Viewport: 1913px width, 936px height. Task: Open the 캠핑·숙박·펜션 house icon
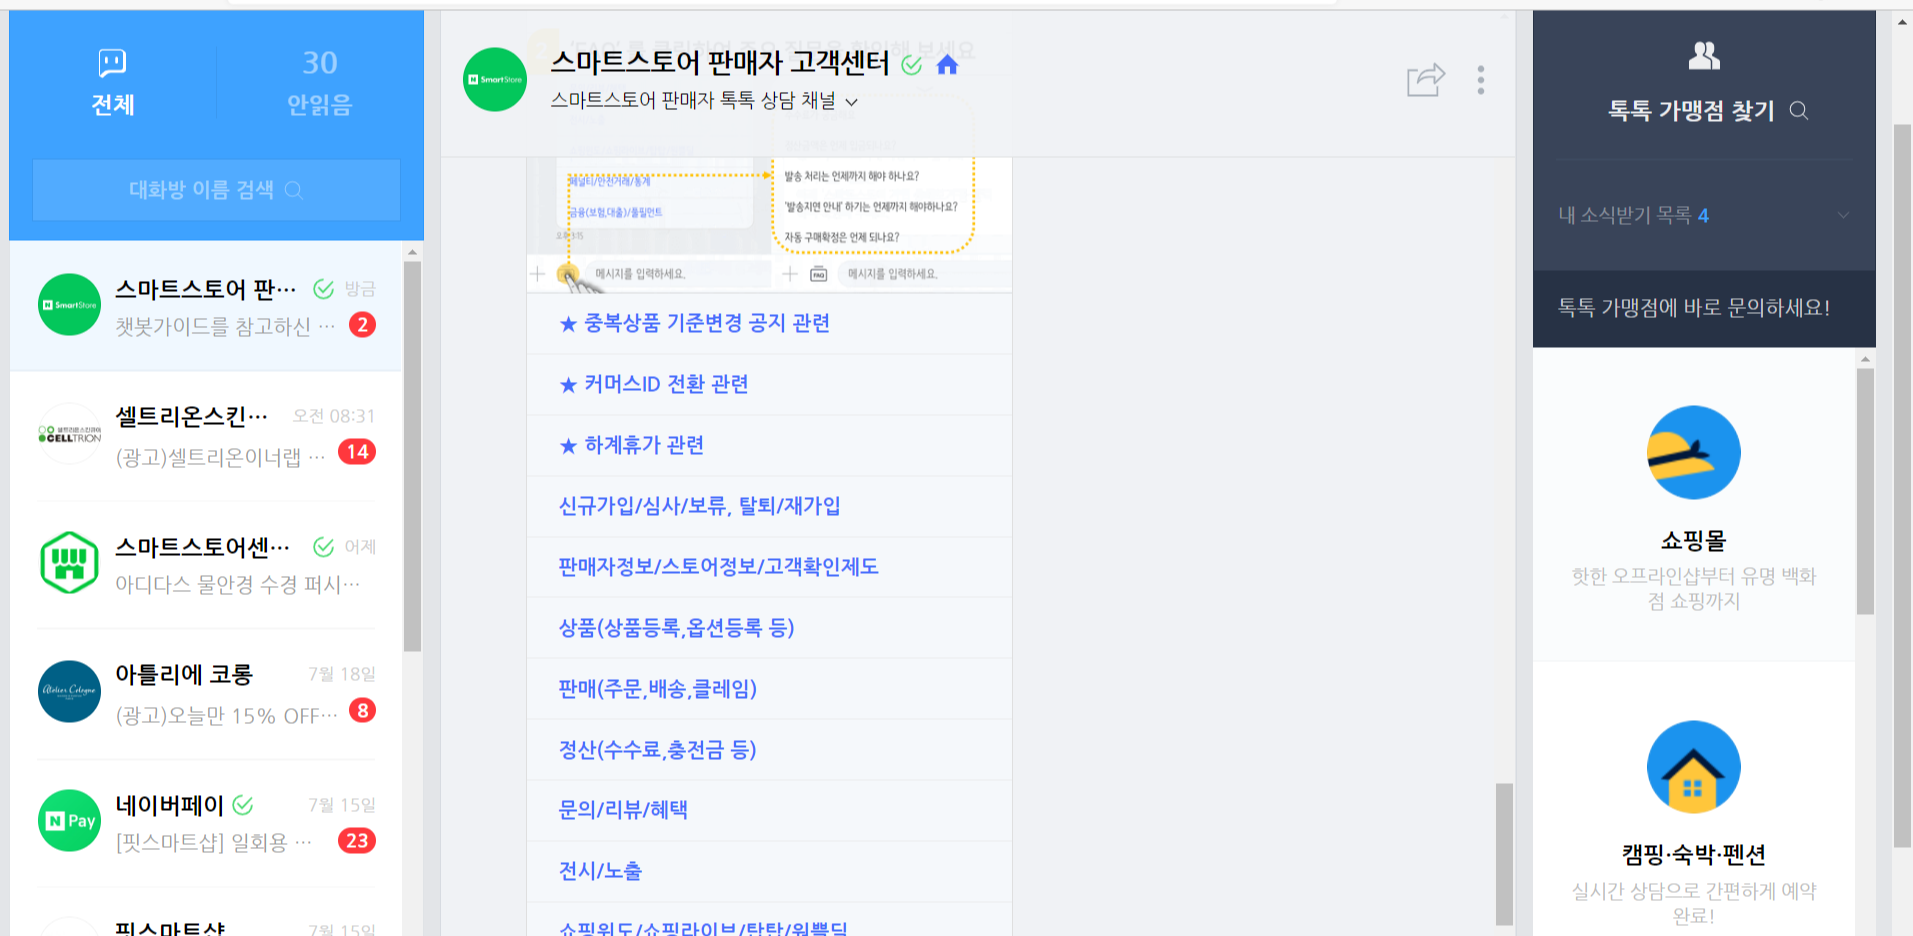(1694, 767)
